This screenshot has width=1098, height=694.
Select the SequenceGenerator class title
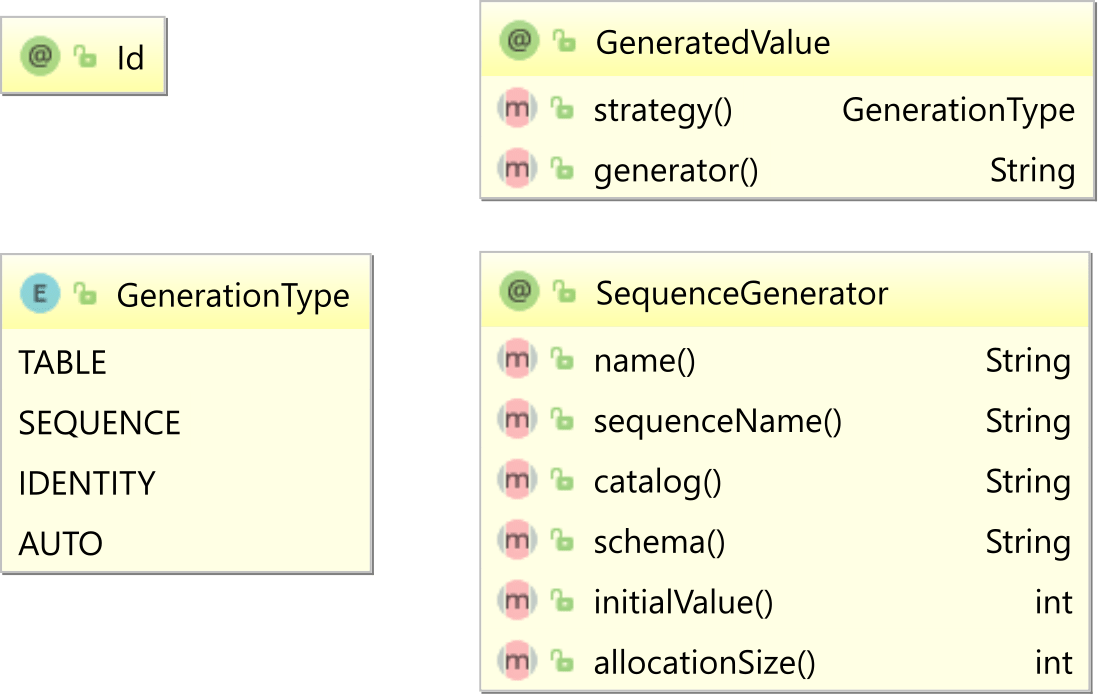[741, 294]
